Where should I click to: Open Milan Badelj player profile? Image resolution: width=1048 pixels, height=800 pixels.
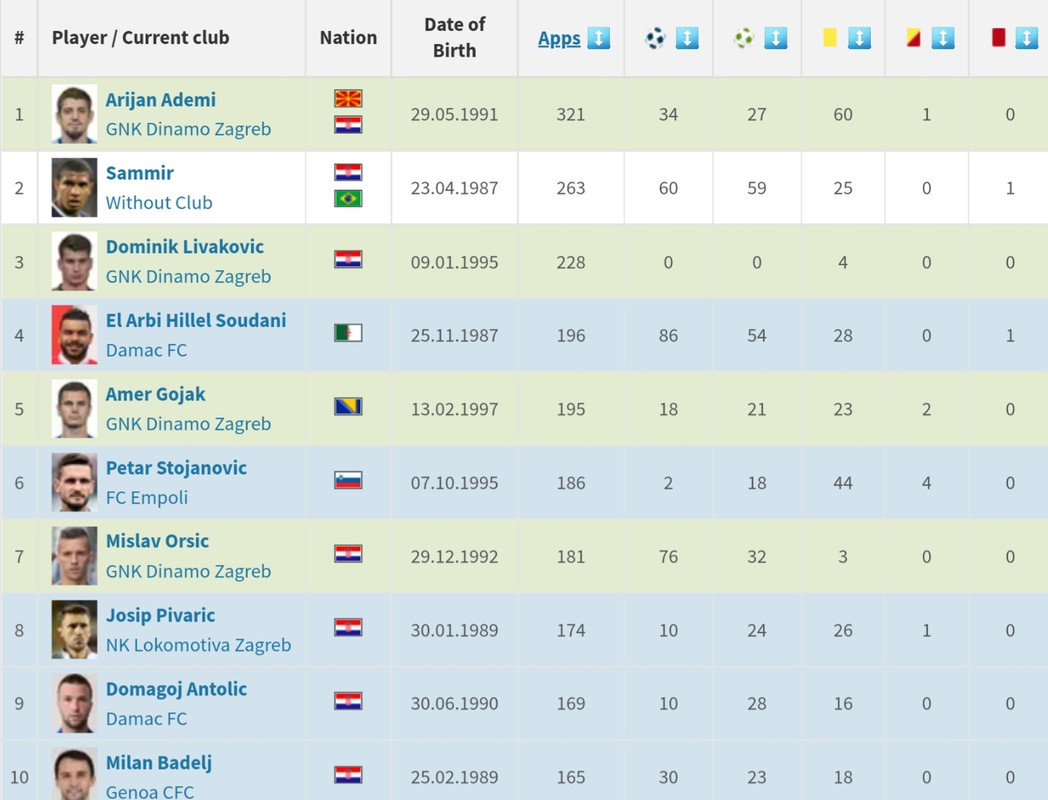(x=158, y=763)
